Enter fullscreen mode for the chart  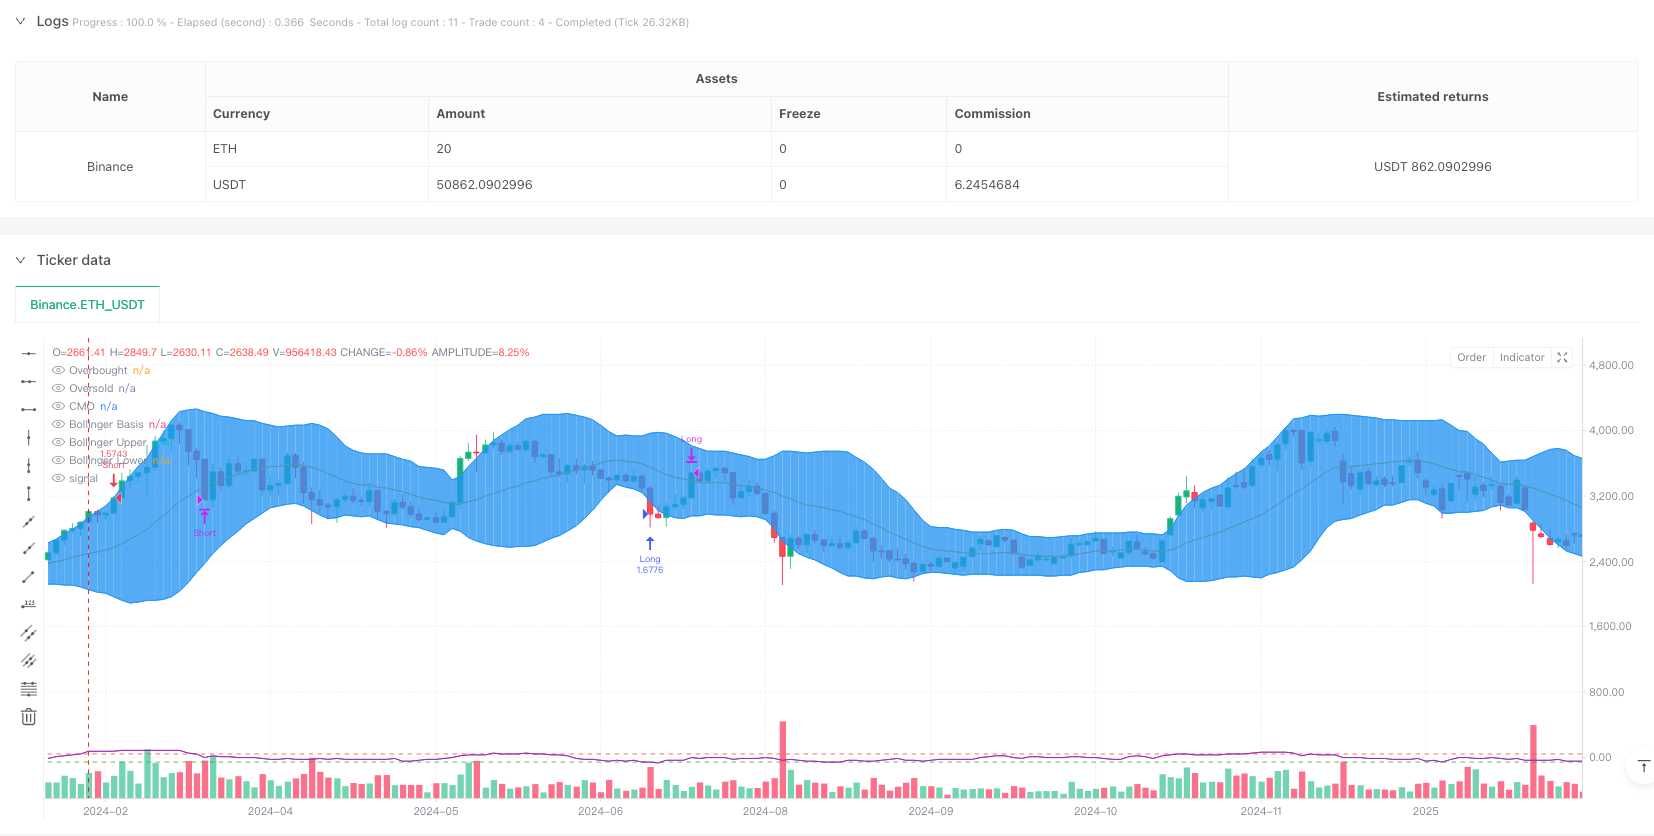point(1562,358)
